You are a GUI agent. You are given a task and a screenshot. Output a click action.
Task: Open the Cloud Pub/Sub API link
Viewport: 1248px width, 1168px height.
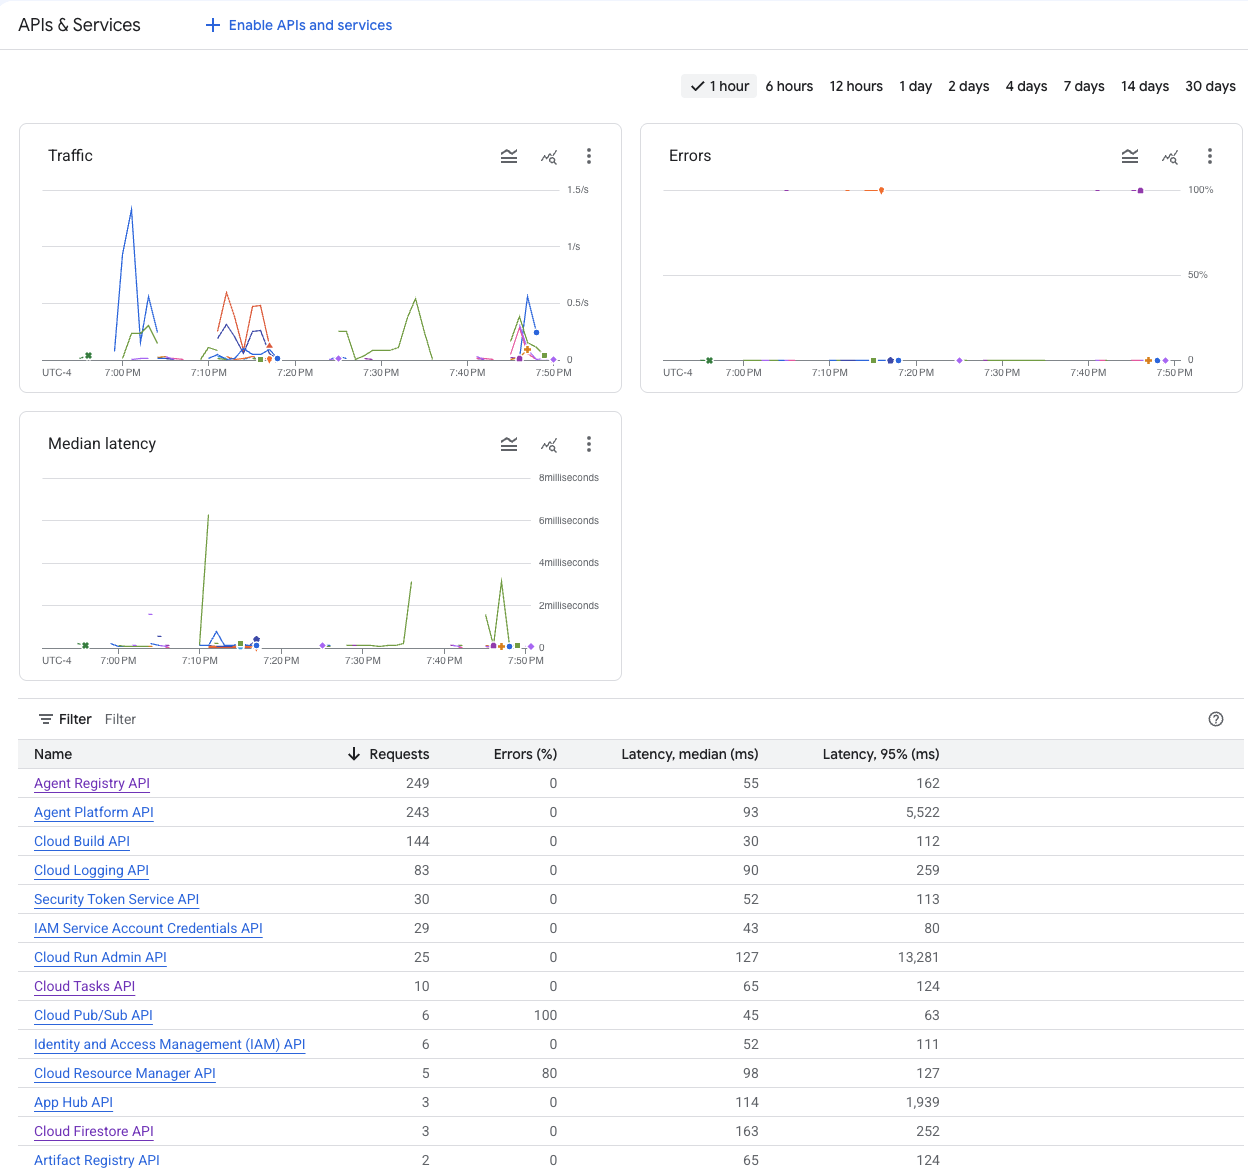coord(93,1015)
